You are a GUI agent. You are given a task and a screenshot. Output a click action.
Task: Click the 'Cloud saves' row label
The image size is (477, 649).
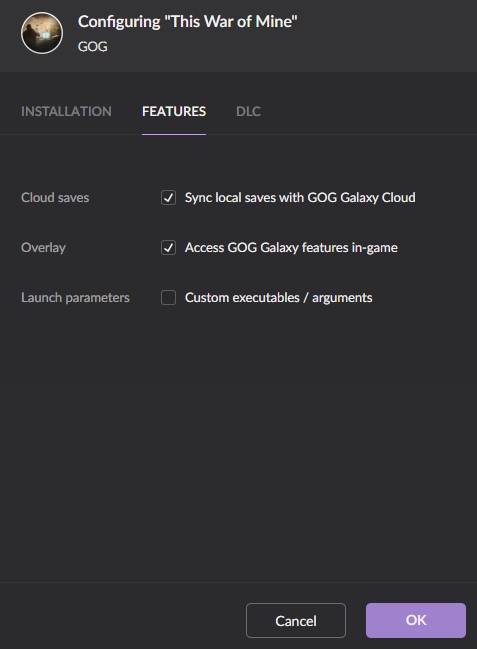(55, 197)
